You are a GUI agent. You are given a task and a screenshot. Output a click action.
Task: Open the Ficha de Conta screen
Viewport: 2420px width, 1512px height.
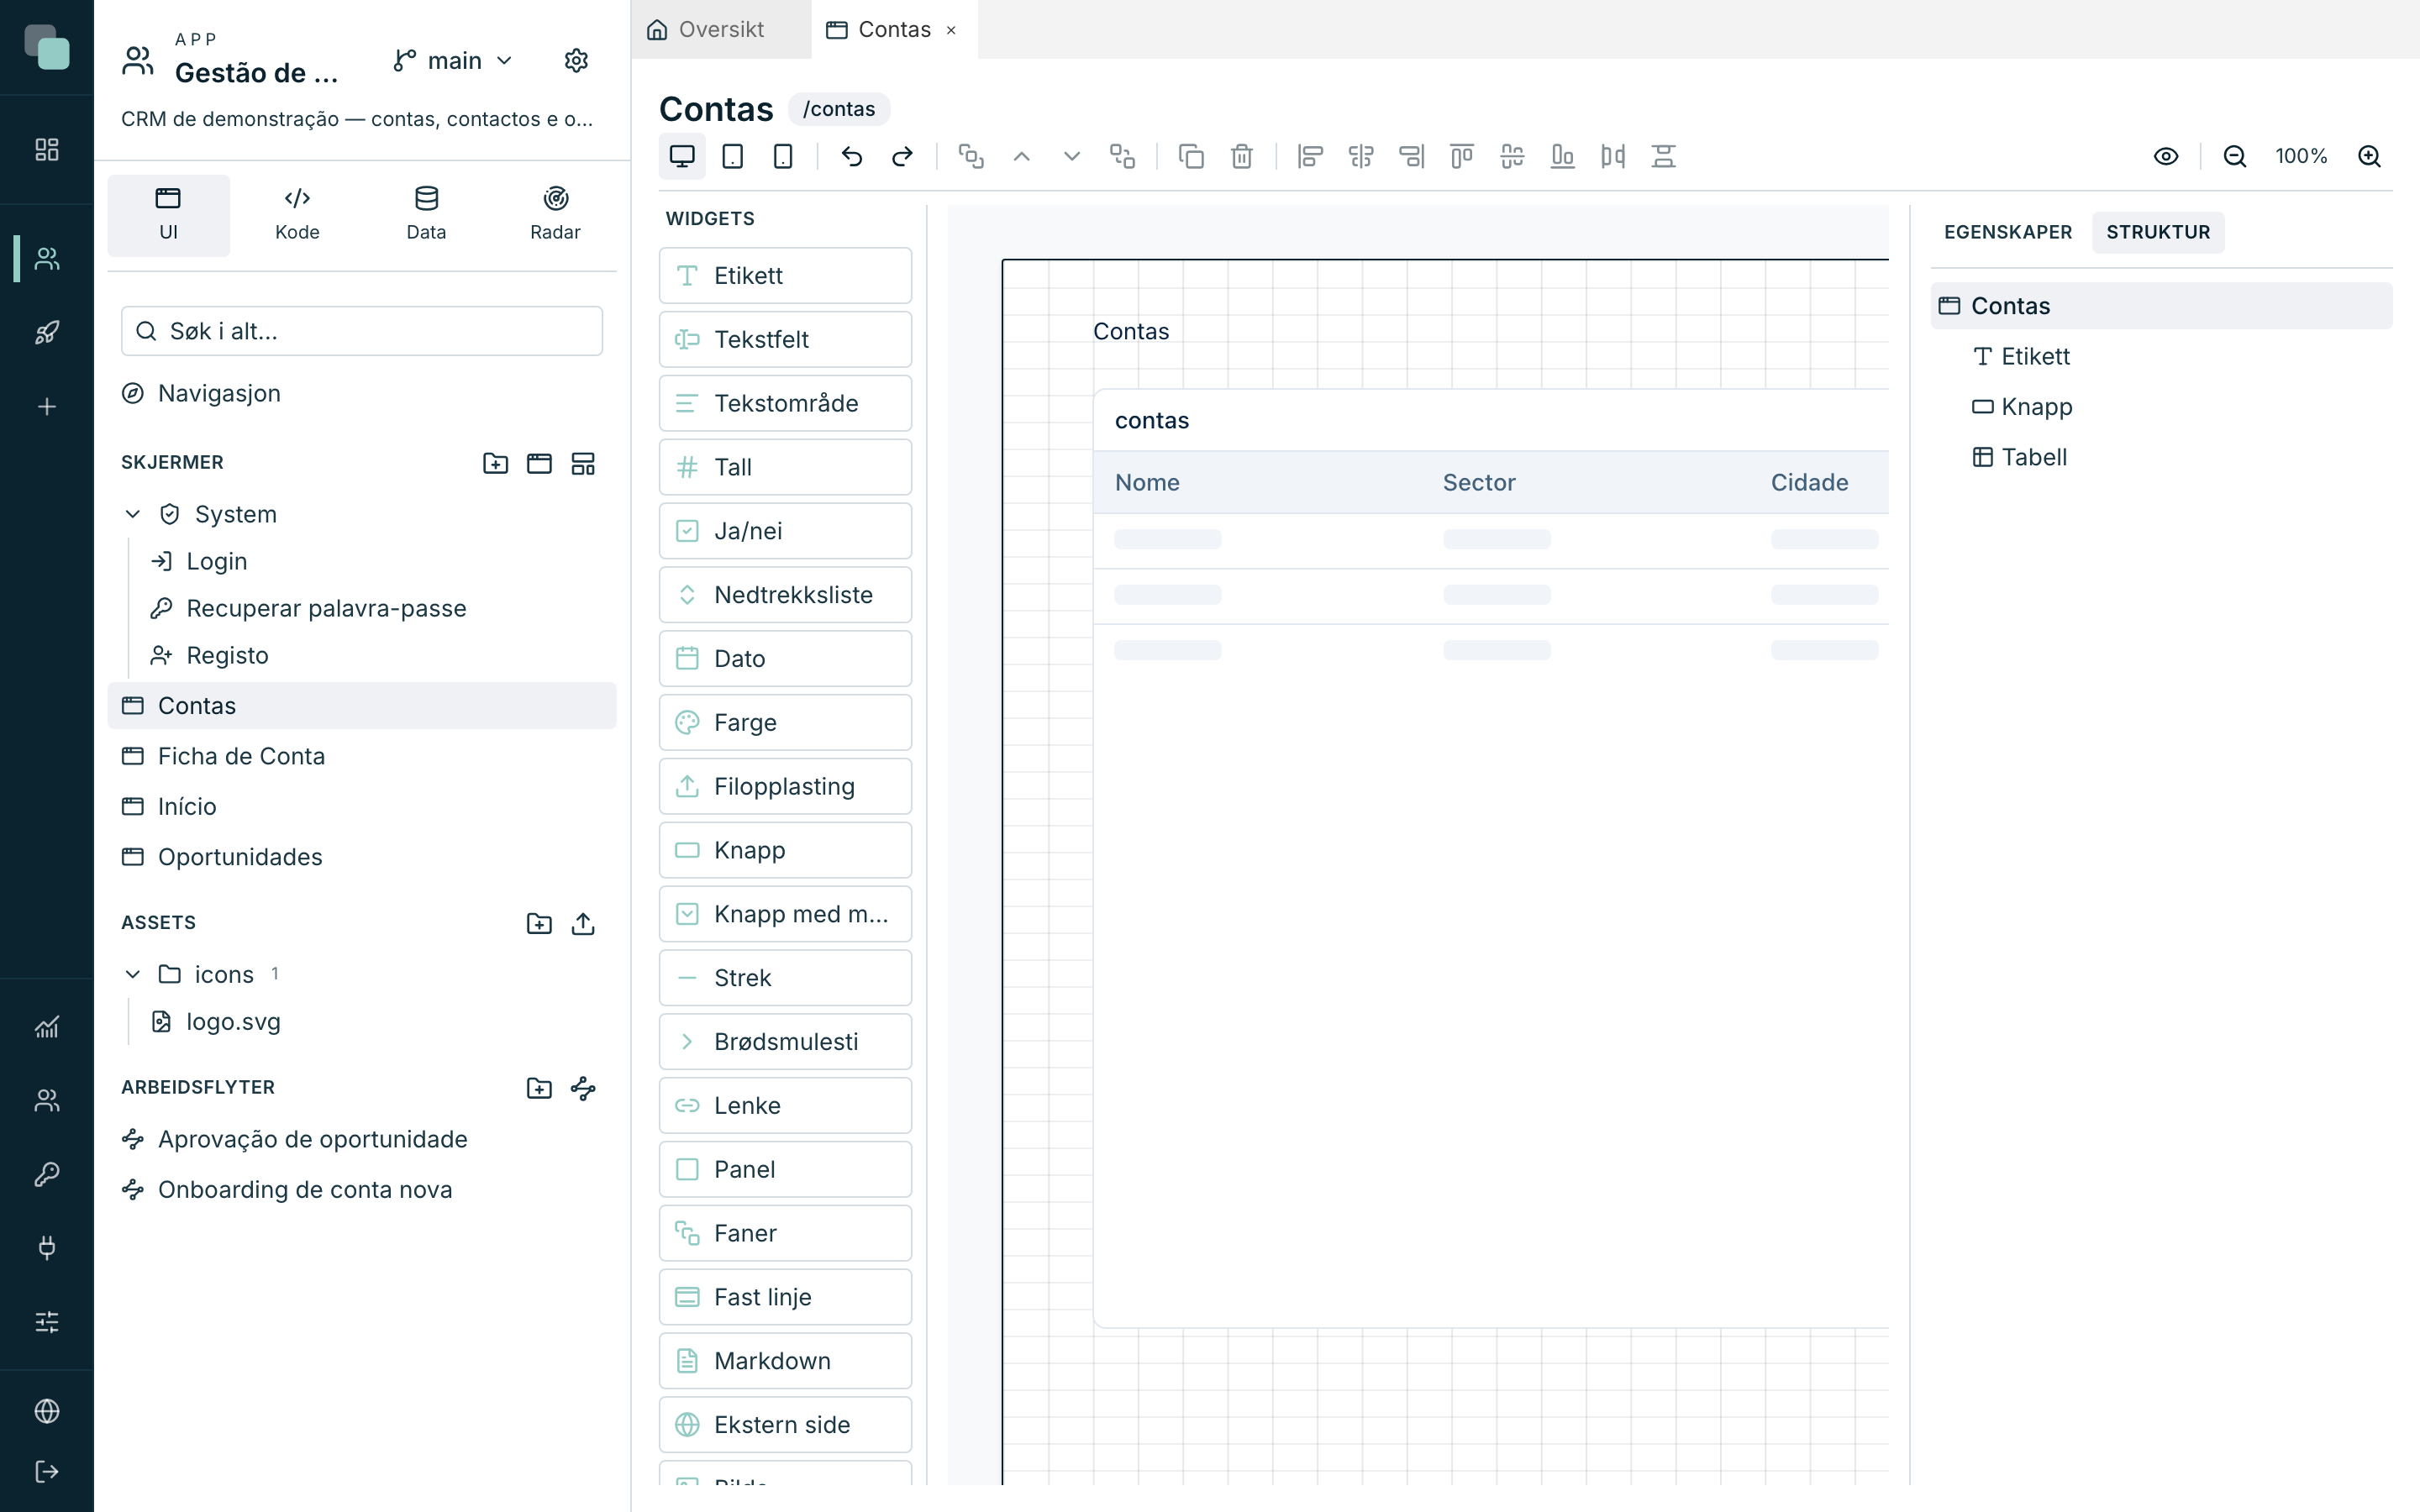coord(362,756)
